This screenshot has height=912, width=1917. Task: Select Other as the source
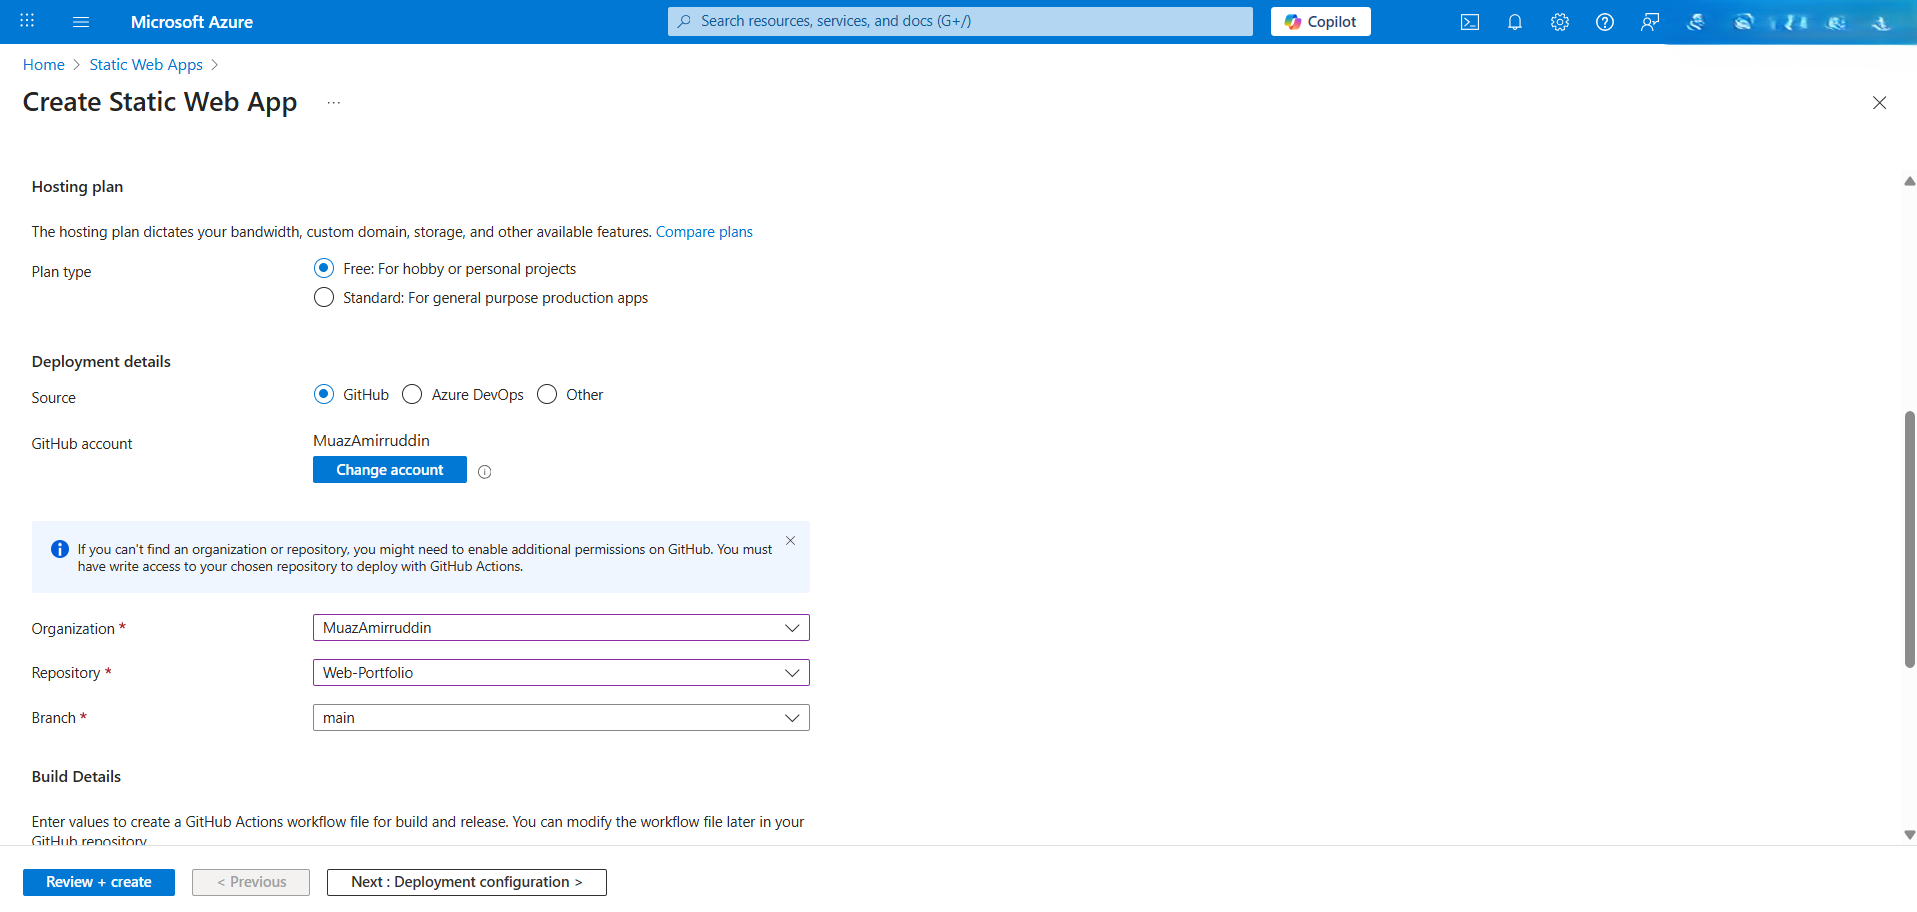click(x=546, y=394)
